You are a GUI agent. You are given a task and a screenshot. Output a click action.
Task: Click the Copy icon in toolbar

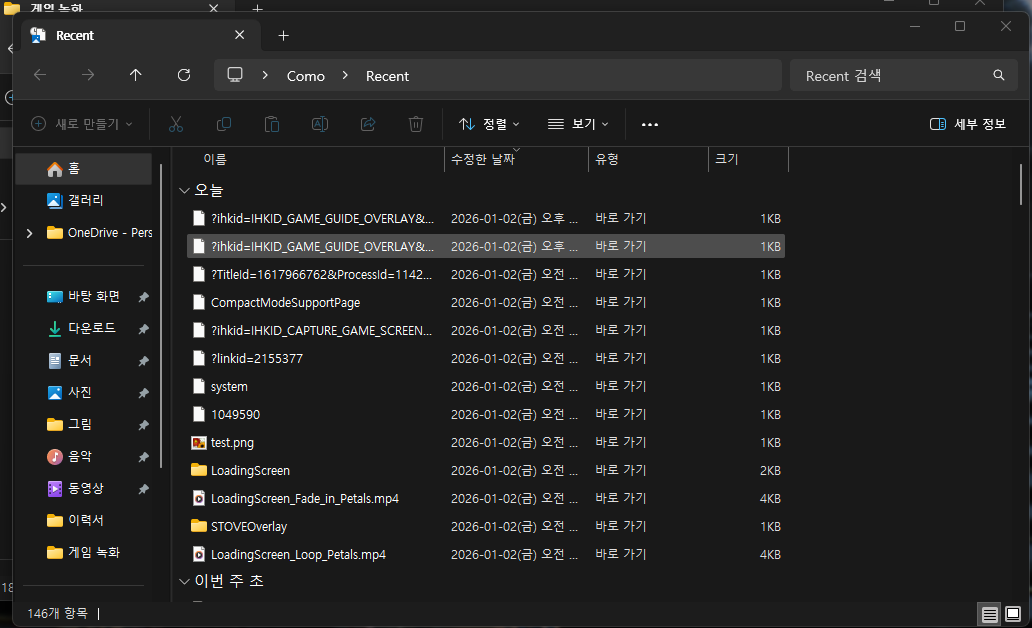[x=224, y=124]
